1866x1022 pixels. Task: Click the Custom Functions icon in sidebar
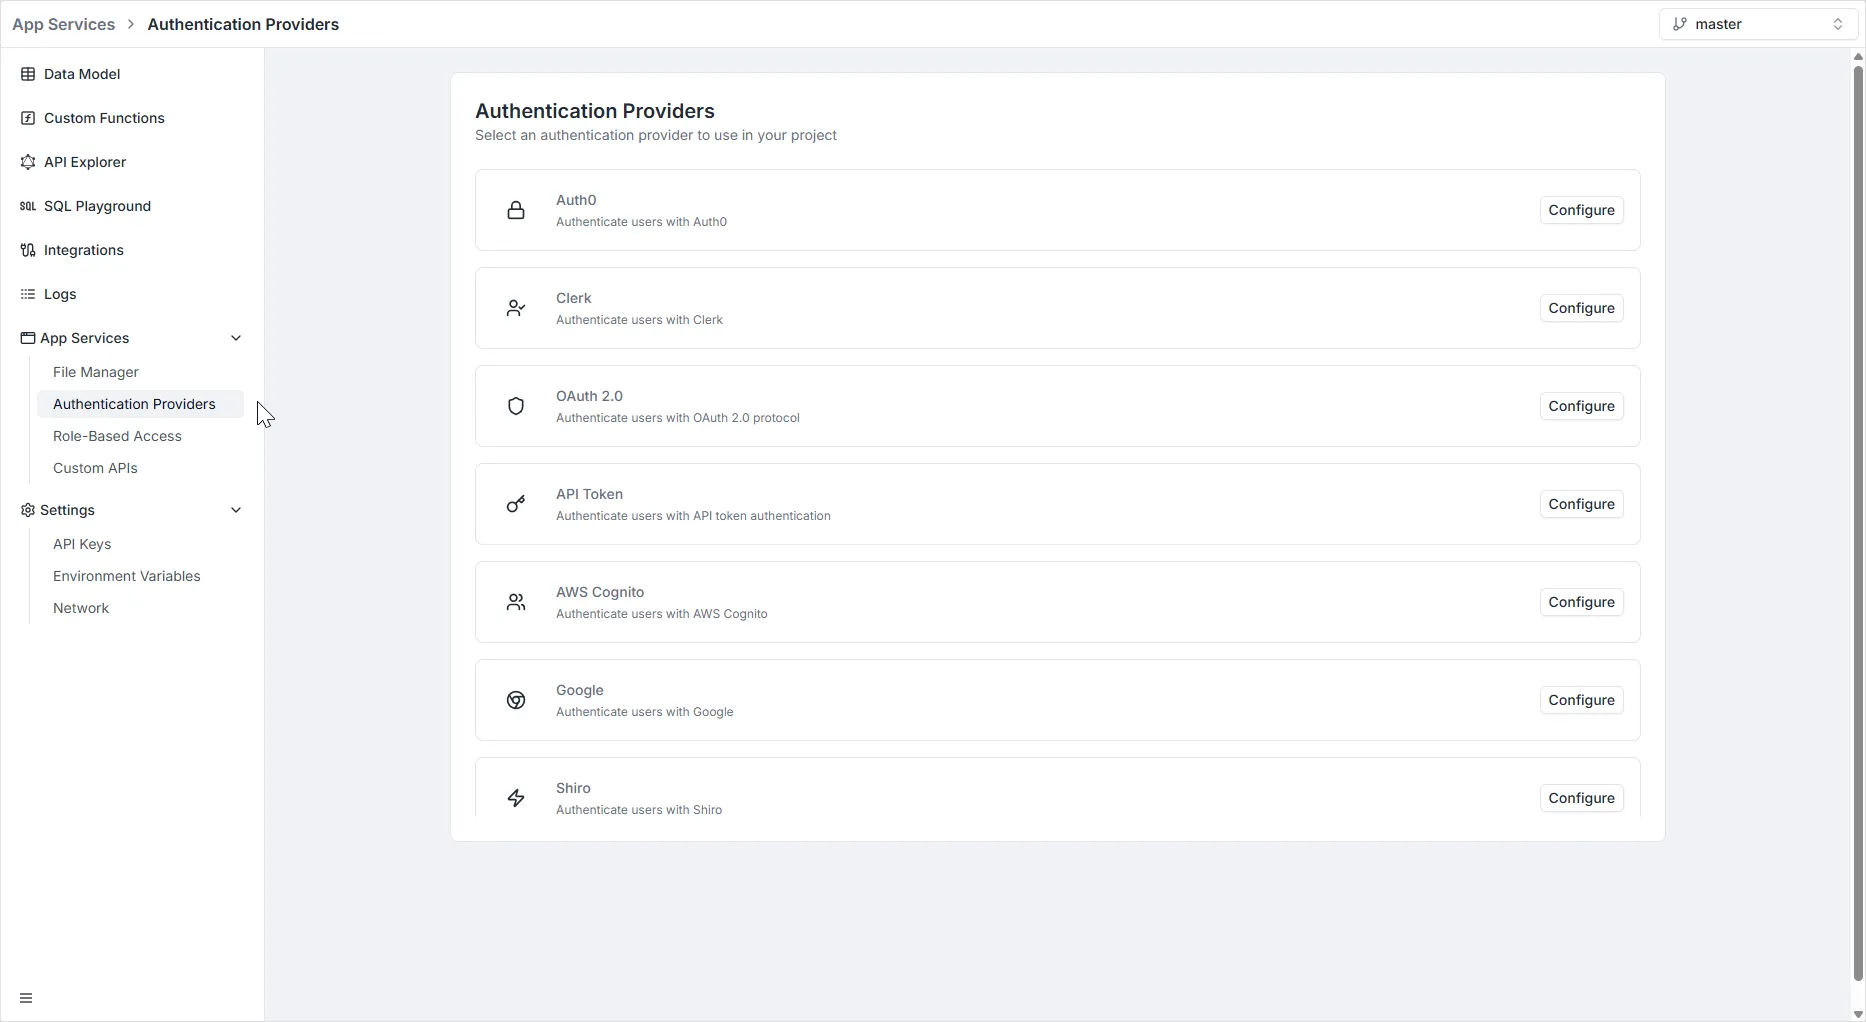[x=28, y=118]
